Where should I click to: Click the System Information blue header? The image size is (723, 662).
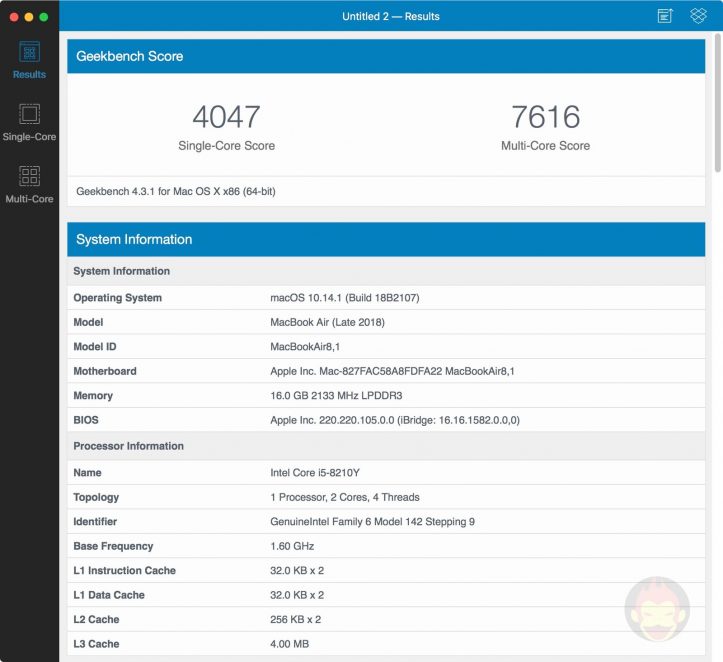(386, 240)
